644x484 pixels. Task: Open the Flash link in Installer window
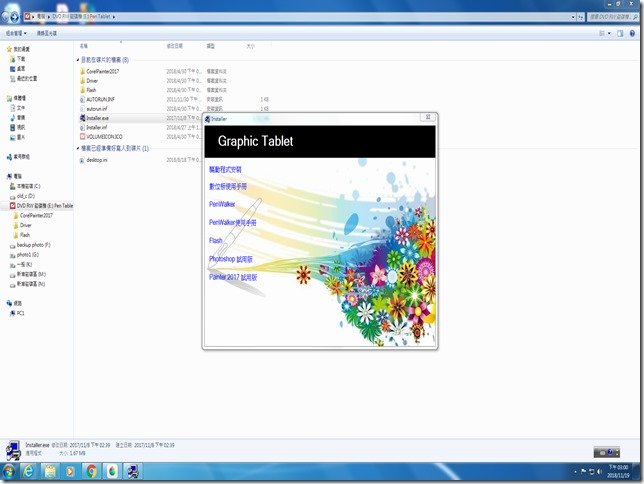coord(215,240)
